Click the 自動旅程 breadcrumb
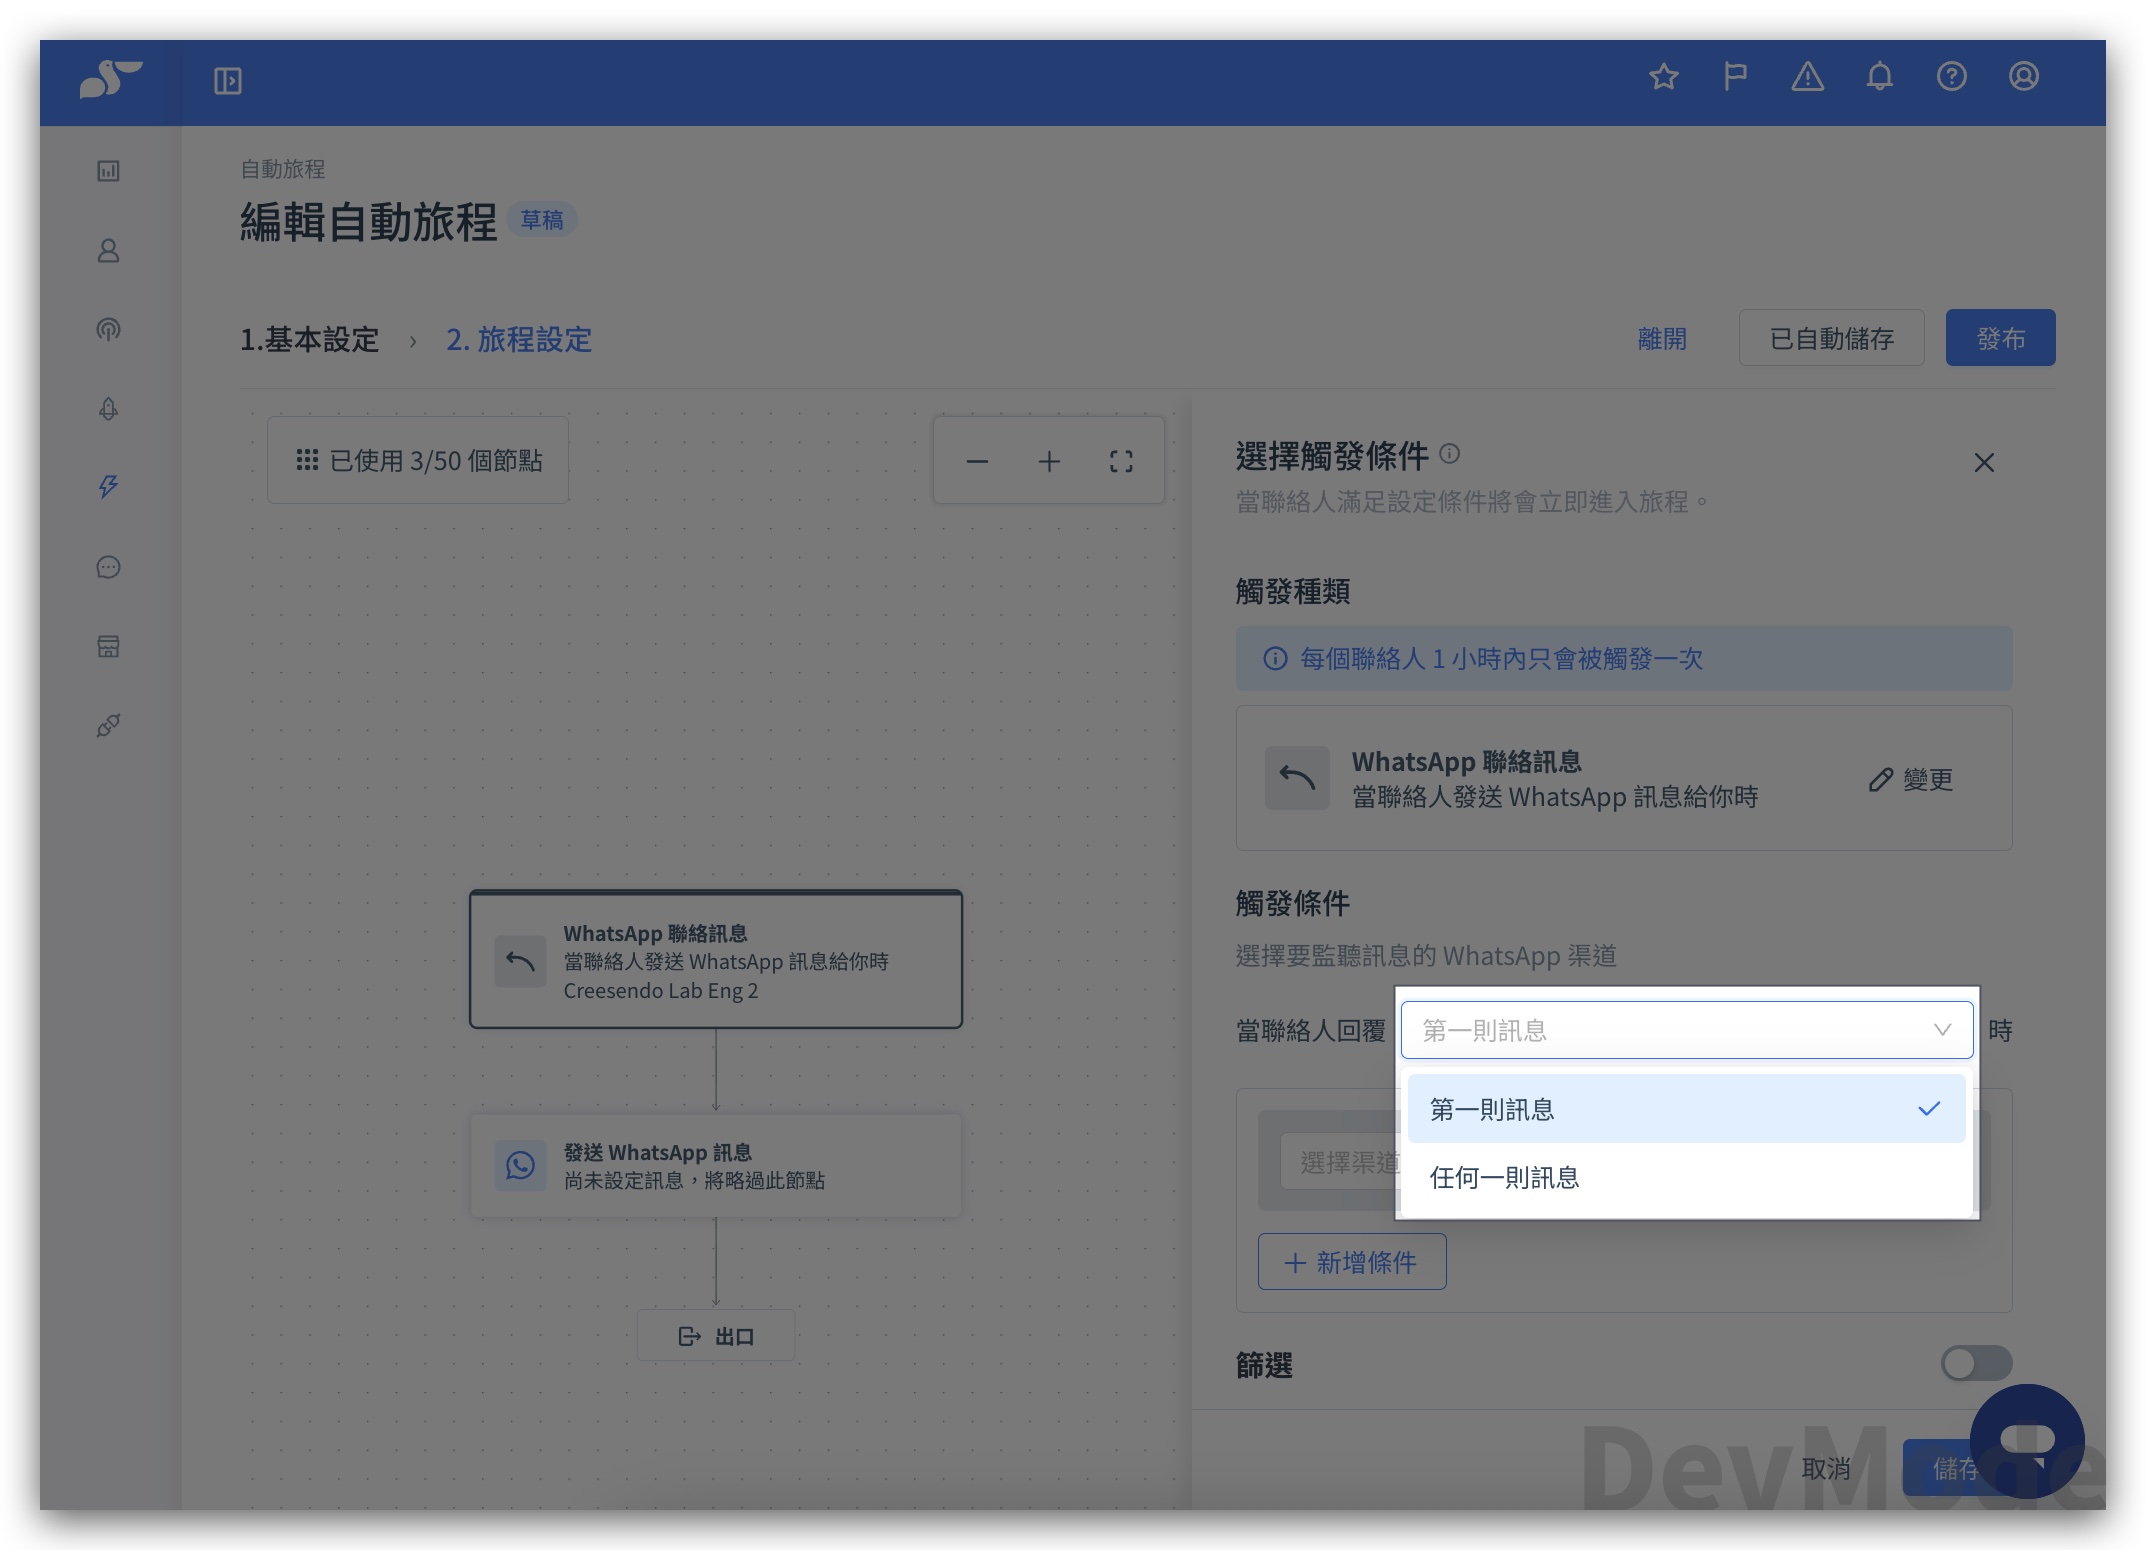The height and width of the screenshot is (1550, 2146). [283, 169]
